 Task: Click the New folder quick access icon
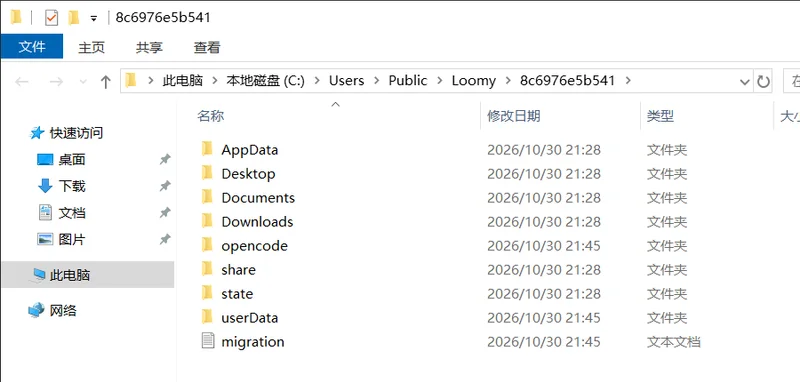click(74, 18)
